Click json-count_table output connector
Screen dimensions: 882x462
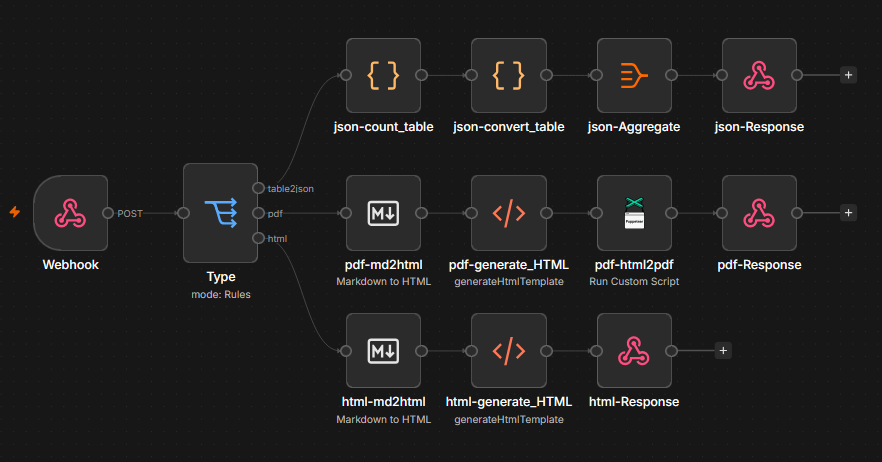(x=421, y=75)
